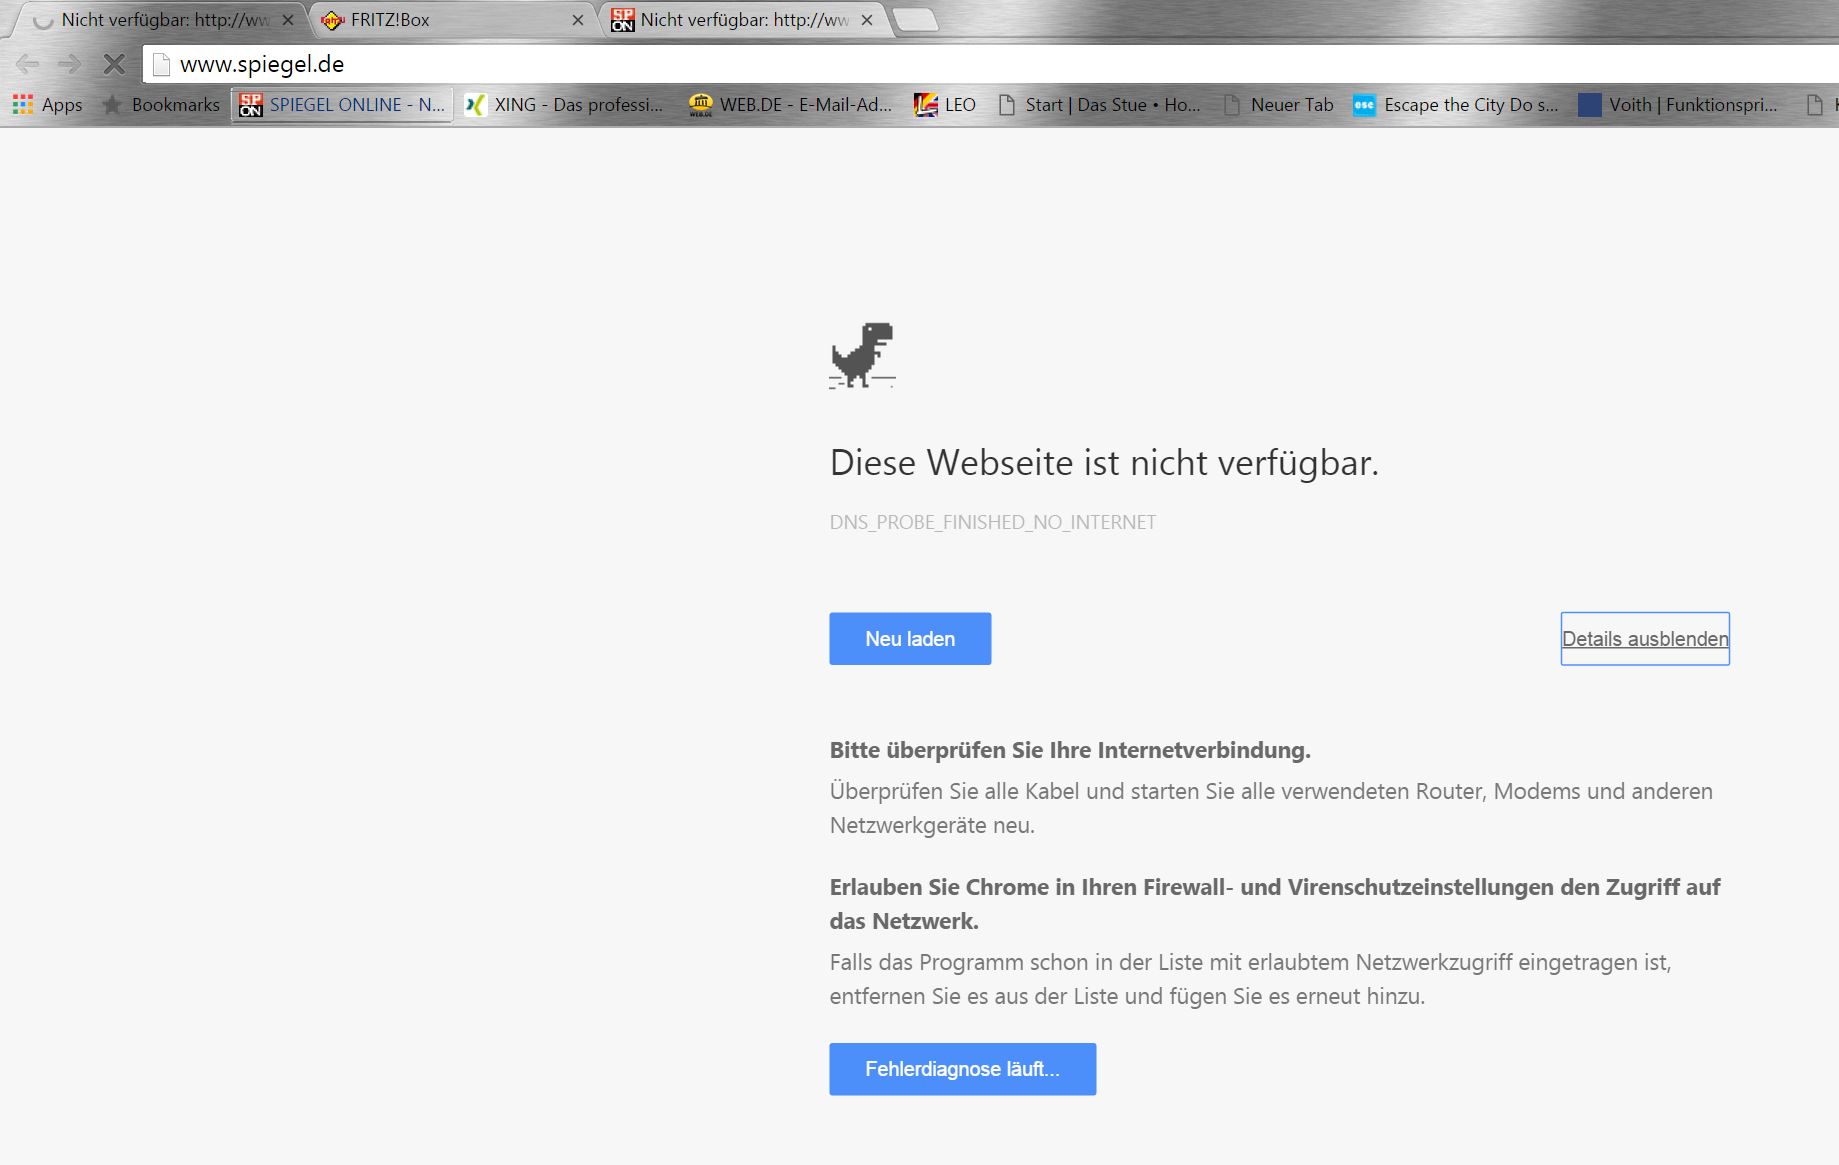The image size is (1839, 1165).
Task: Click the www.spiegel.de address bar
Action: pyautogui.click(x=990, y=64)
